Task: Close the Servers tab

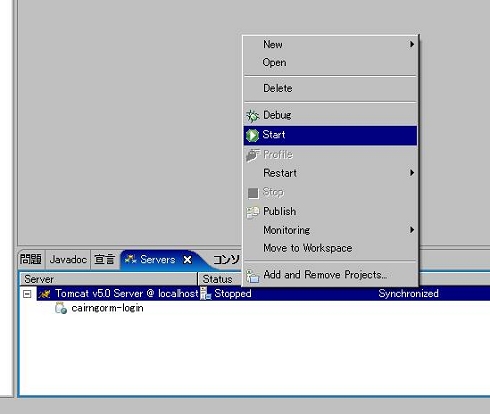Action: coord(188,260)
